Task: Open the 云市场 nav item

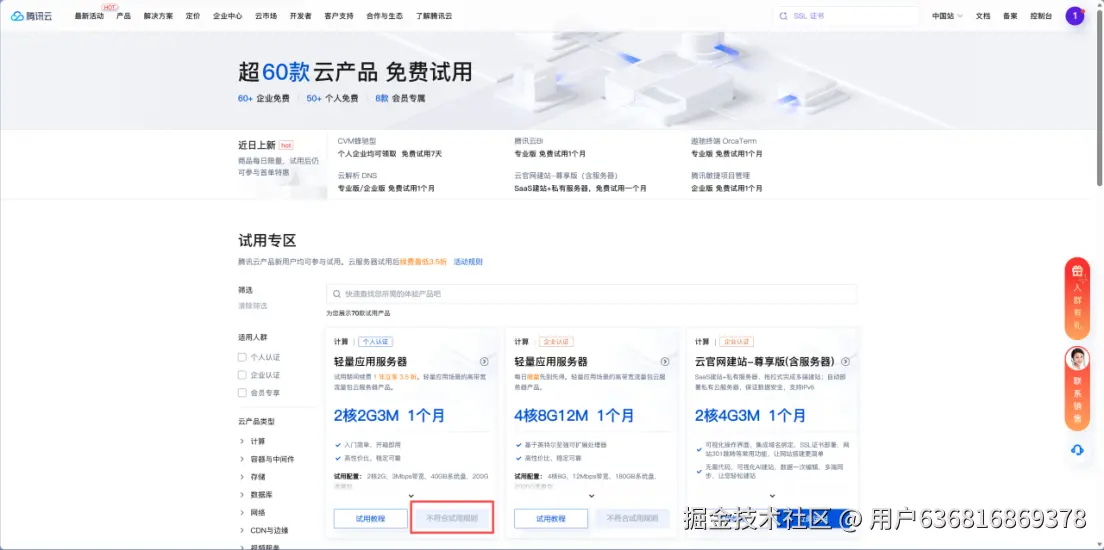Action: pyautogui.click(x=265, y=15)
